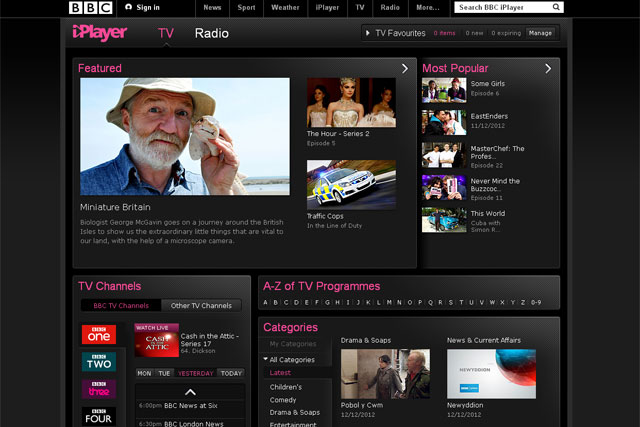Click the Most Popular heading
Viewport: 640px width, 427px height.
tap(455, 69)
